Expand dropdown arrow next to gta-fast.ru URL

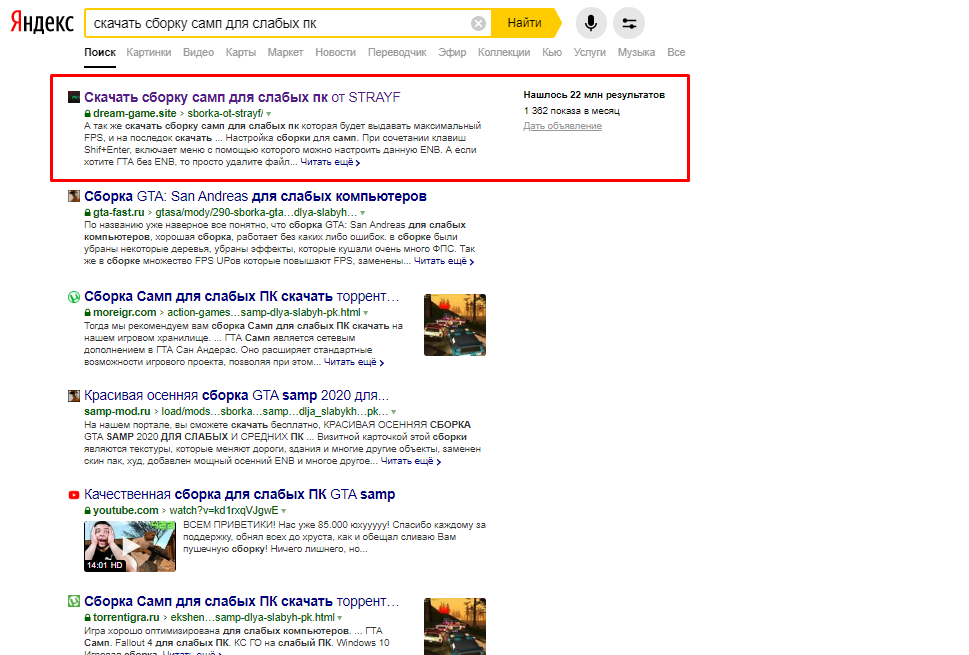[x=363, y=213]
